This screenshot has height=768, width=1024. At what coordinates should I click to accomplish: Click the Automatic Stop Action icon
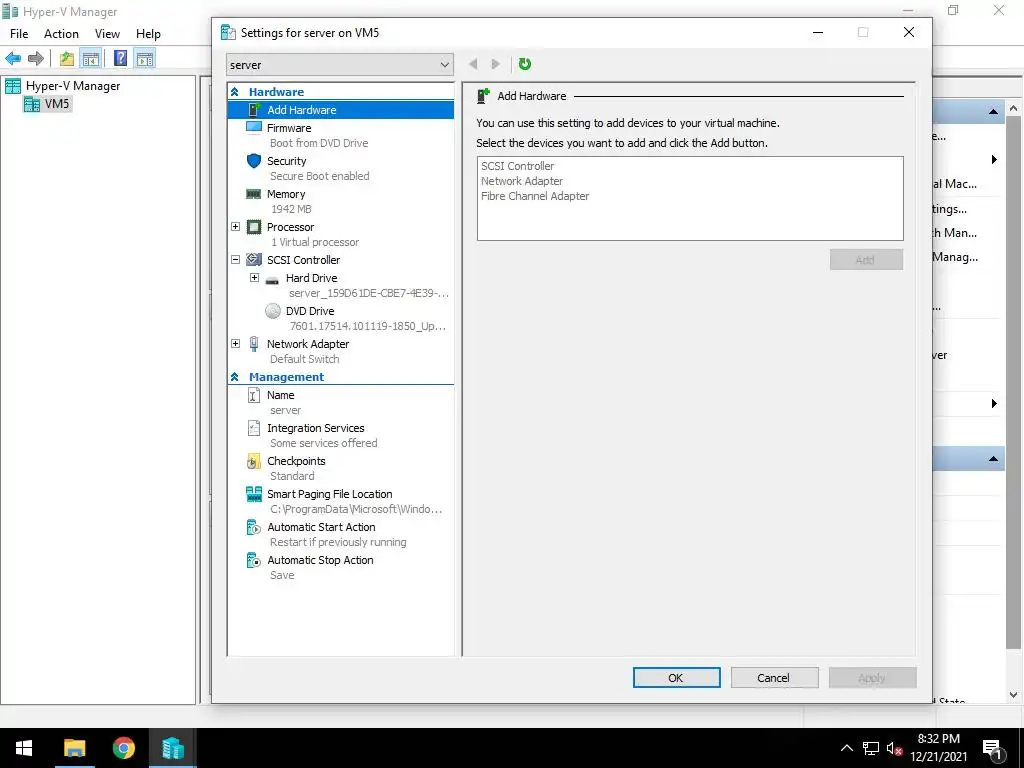(x=253, y=560)
